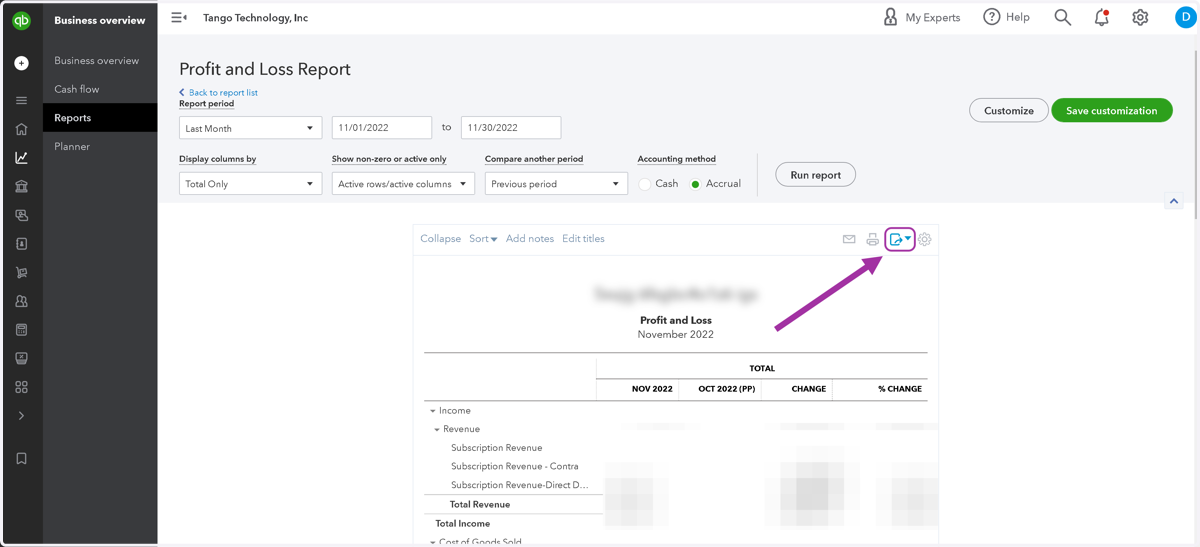Open the people icon in sidebar
Image resolution: width=1200 pixels, height=547 pixels.
click(21, 301)
